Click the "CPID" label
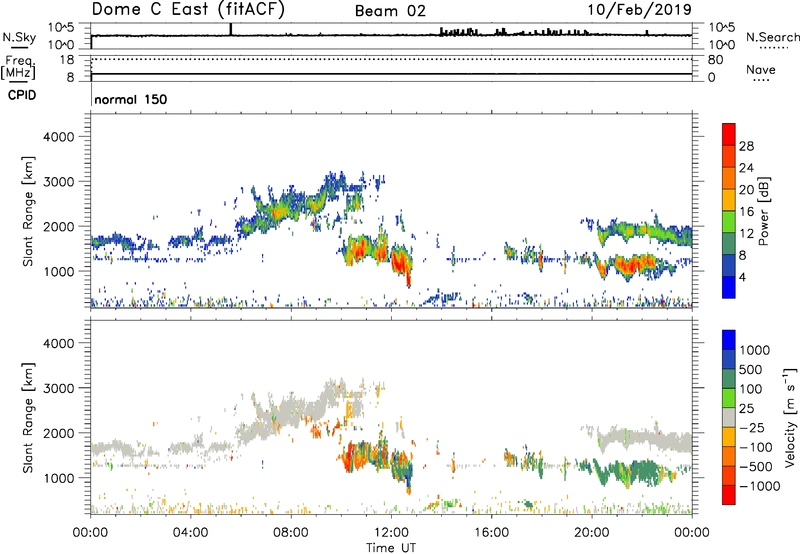The width and height of the screenshot is (800, 554). (22, 95)
